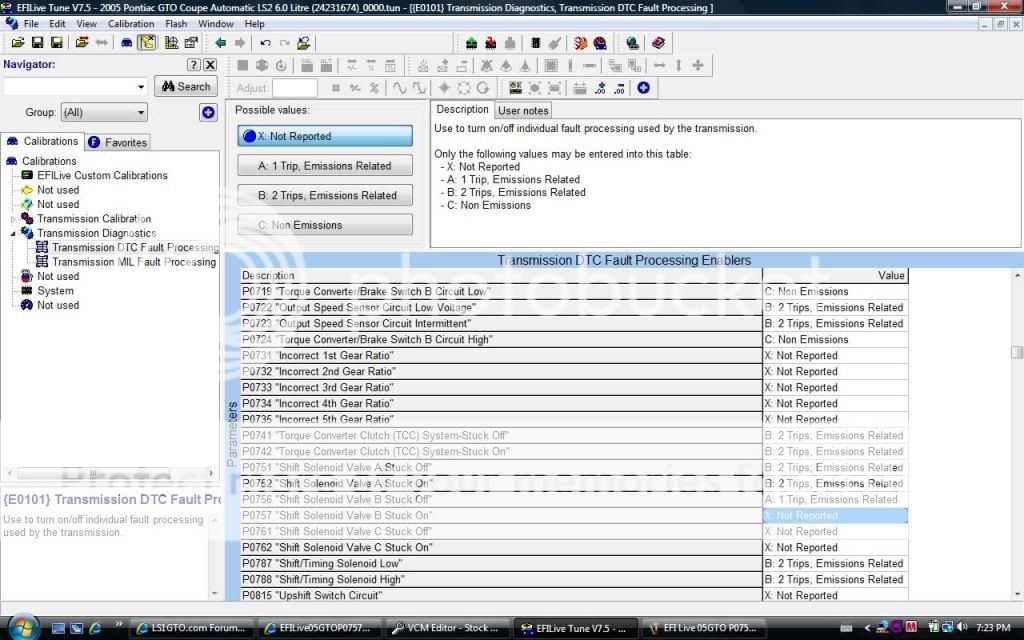The image size is (1024, 640).
Task: Click the first Save disk icon
Action: (37, 43)
